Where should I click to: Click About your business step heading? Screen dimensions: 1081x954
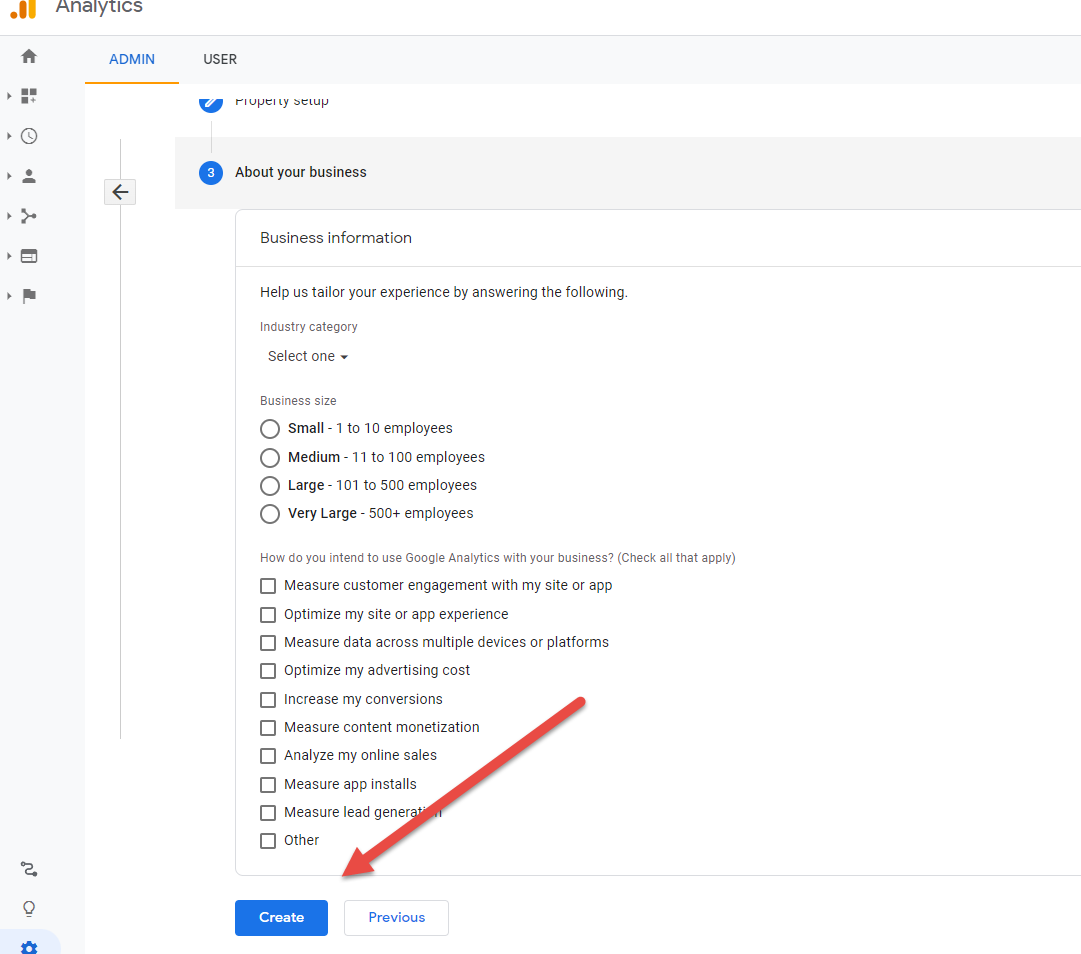tap(301, 172)
